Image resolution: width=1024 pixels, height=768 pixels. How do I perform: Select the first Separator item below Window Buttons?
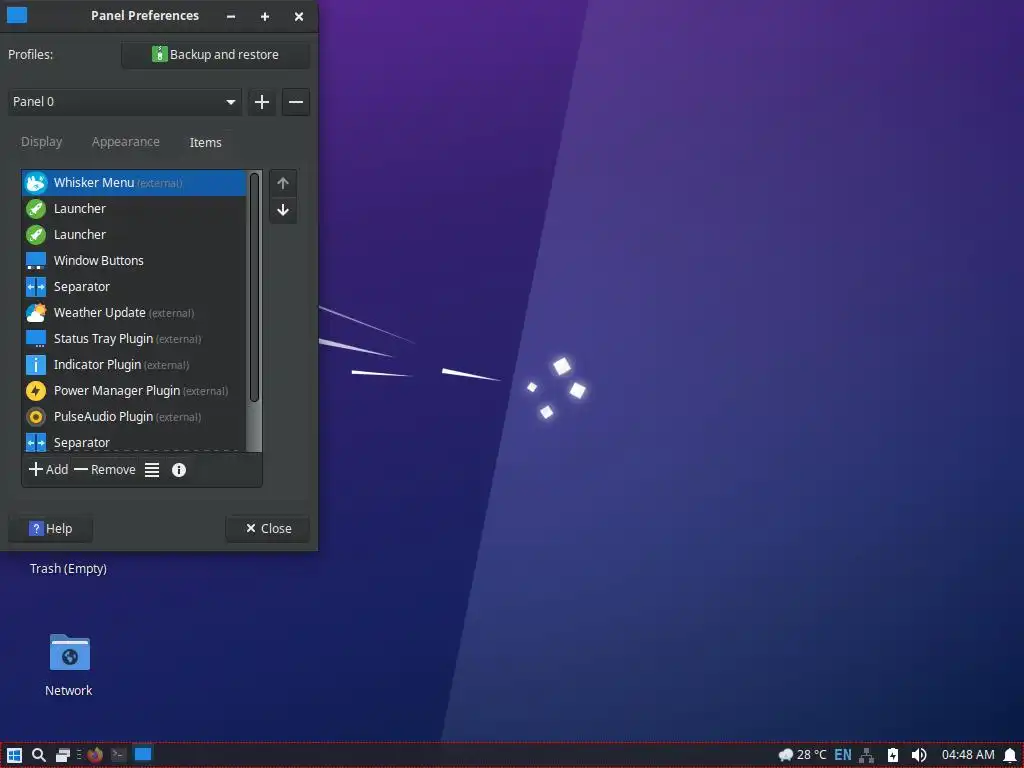pos(134,287)
